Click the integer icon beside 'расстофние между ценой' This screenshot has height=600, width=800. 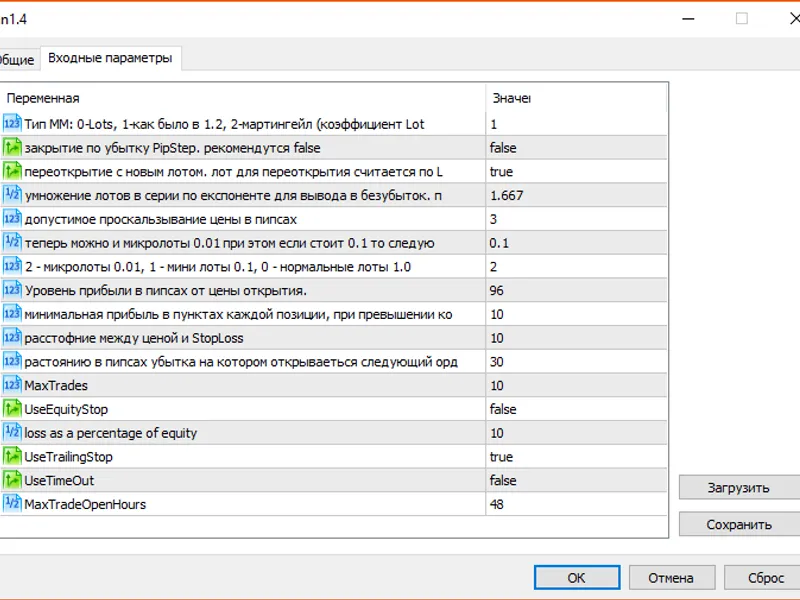tap(12, 337)
